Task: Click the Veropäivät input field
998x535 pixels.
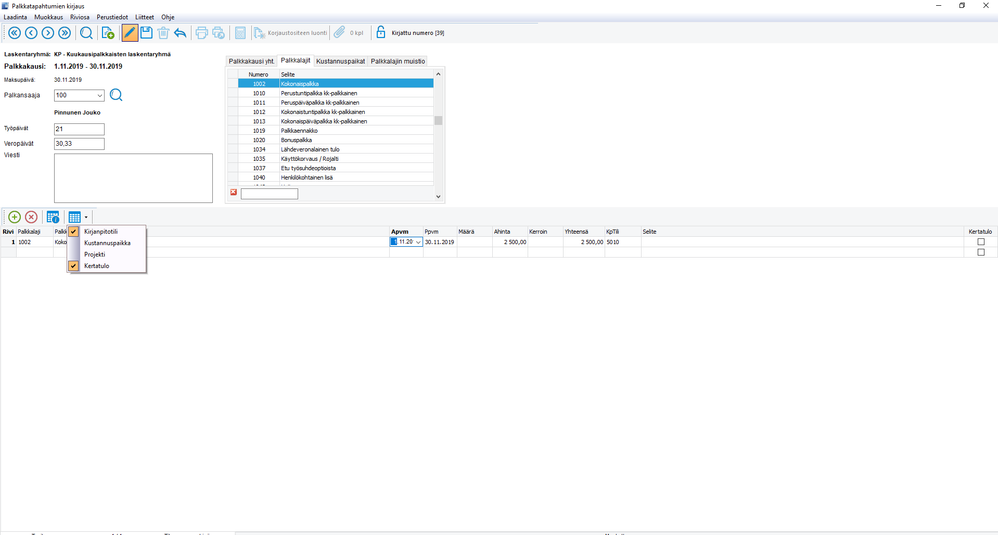Action: [79, 144]
